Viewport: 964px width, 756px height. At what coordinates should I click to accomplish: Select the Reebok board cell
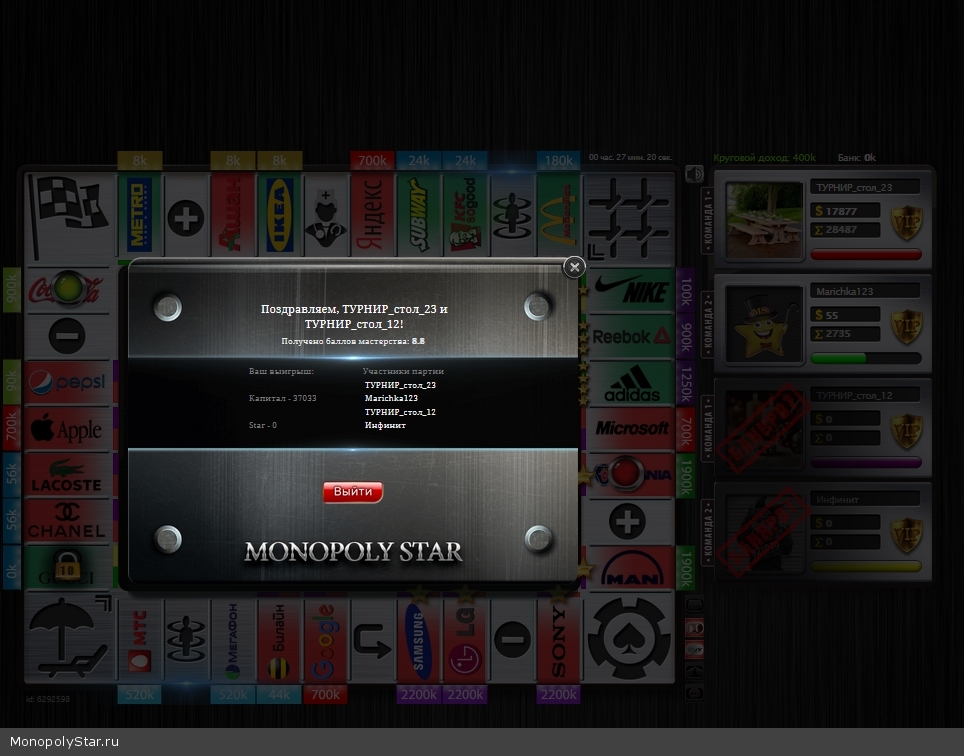pyautogui.click(x=631, y=336)
